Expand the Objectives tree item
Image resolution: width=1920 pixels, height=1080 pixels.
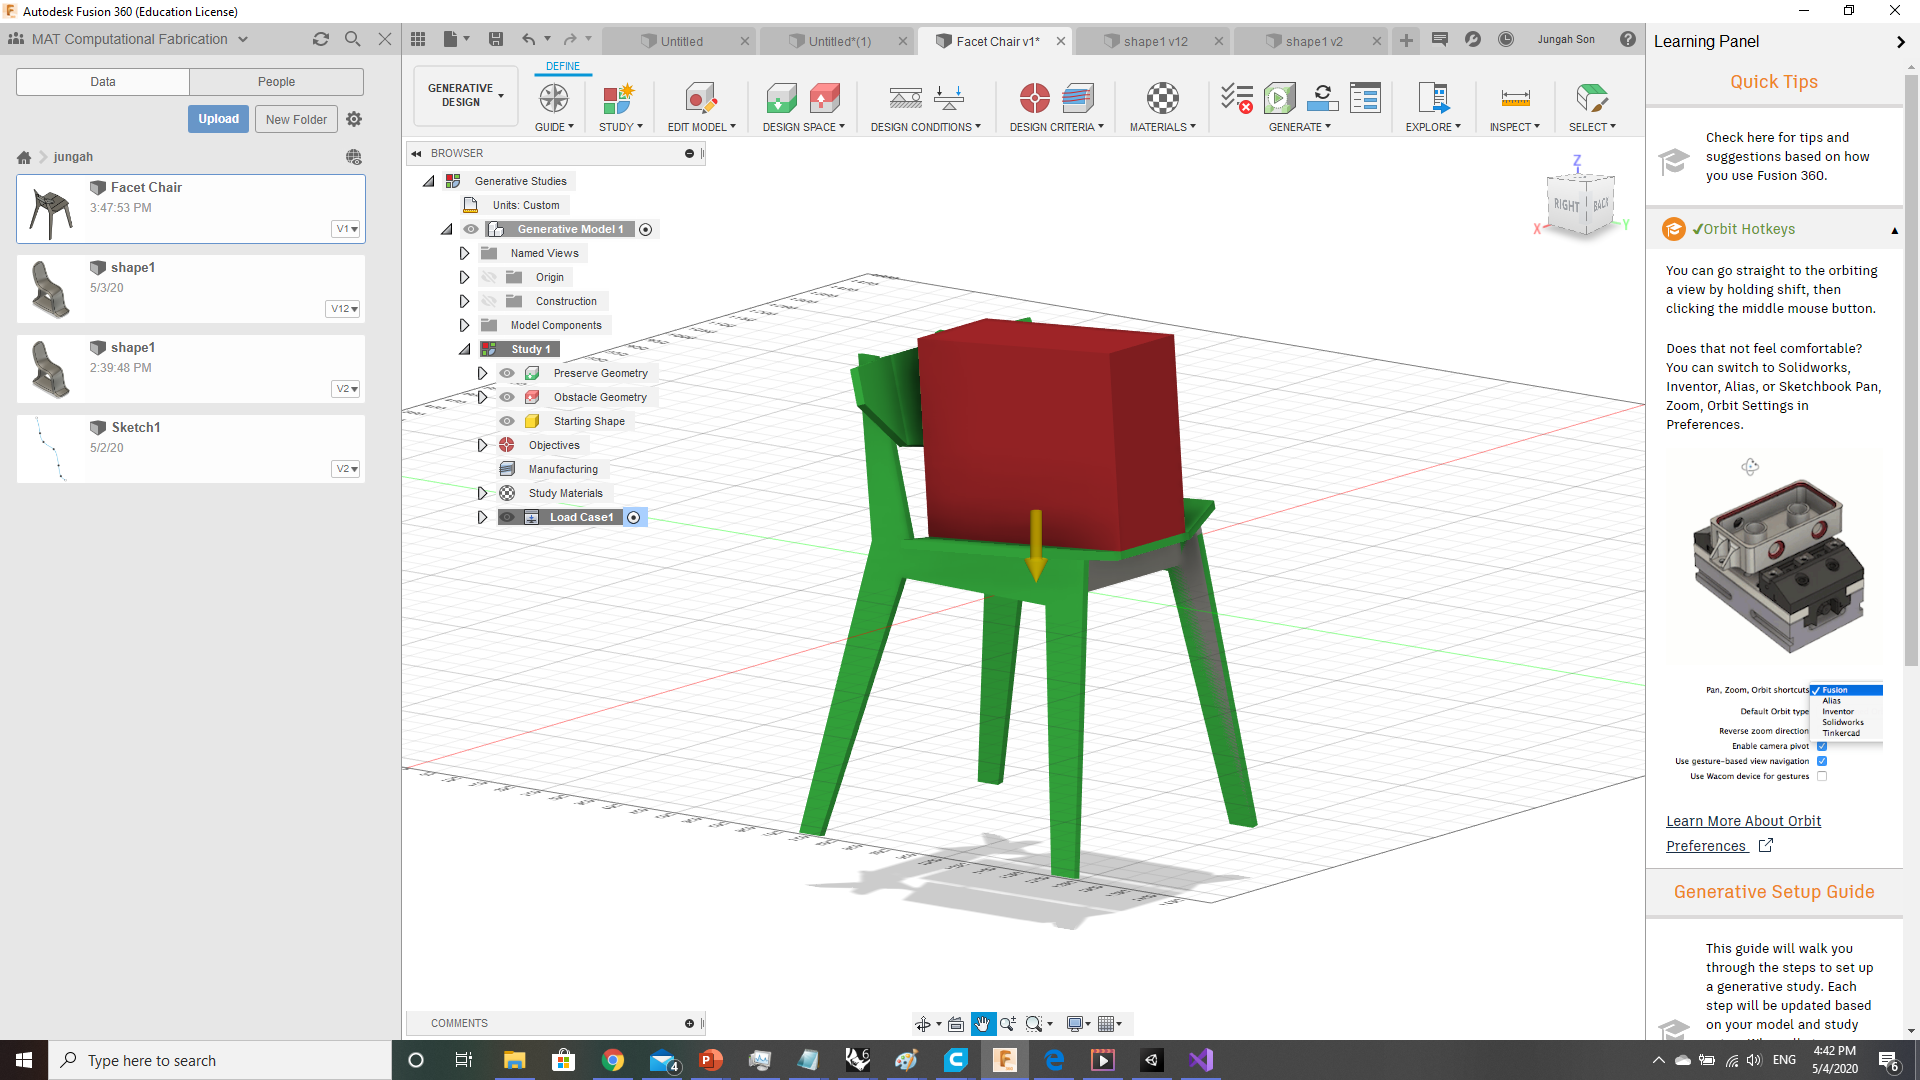point(482,445)
